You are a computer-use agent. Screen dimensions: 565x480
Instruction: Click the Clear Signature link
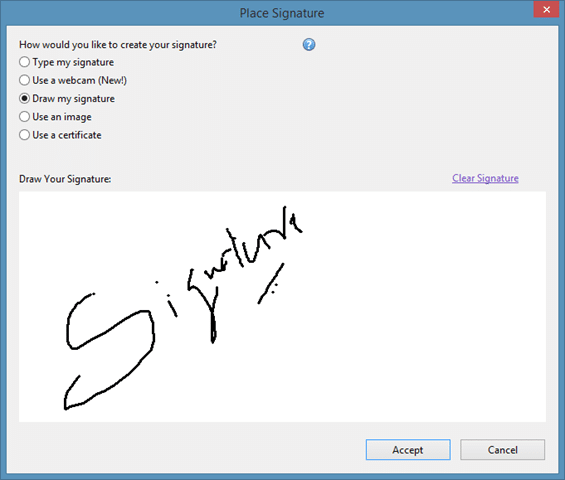485,178
